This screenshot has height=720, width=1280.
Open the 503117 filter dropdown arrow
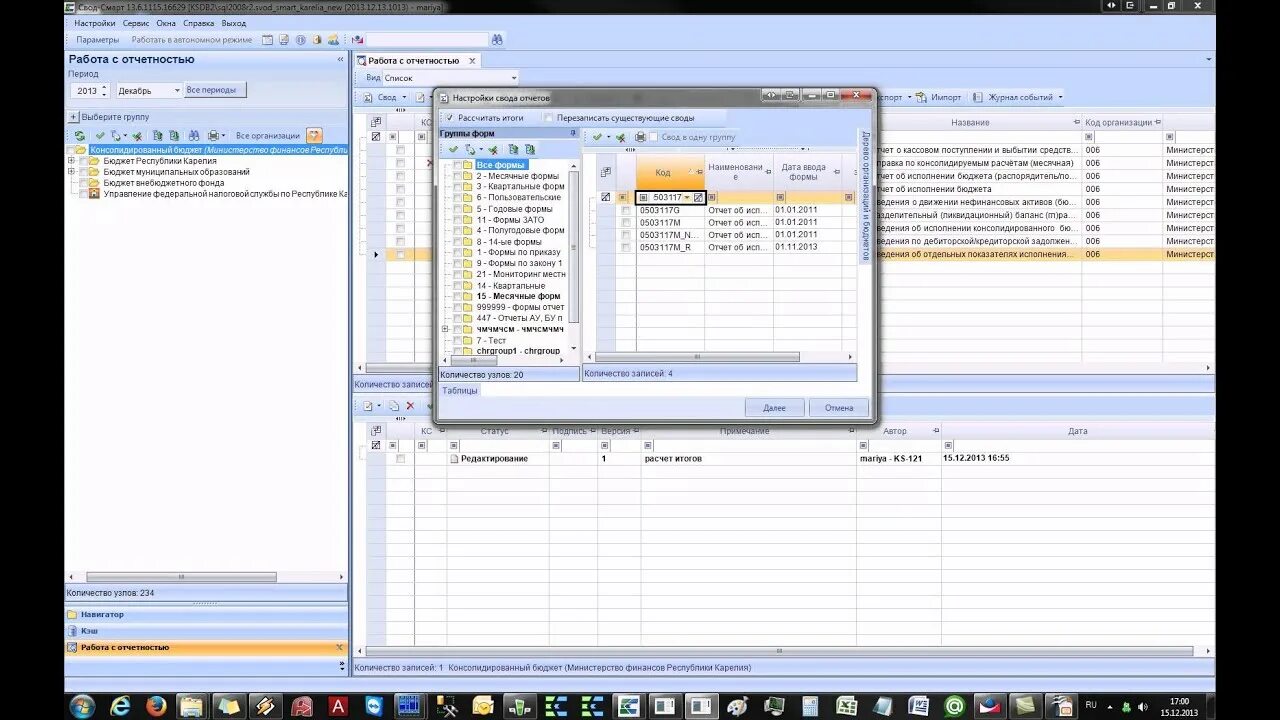[x=687, y=198]
